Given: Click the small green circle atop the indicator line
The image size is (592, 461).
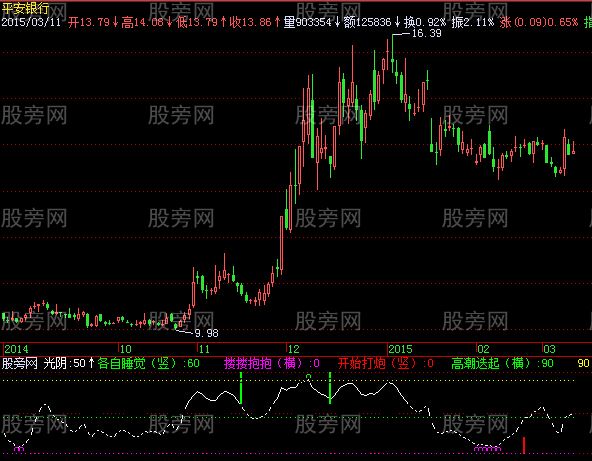Looking at the screenshot, I should [308, 376].
